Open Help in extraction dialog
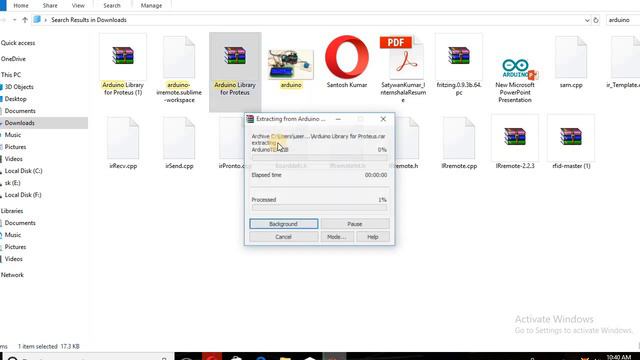 point(373,237)
